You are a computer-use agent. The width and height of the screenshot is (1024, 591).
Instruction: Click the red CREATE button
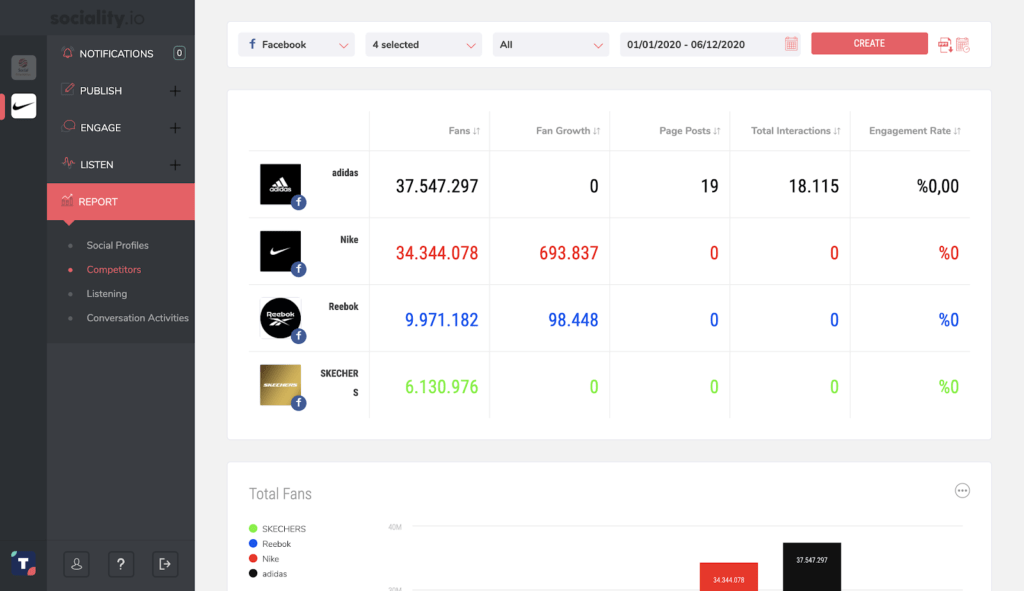pos(869,43)
